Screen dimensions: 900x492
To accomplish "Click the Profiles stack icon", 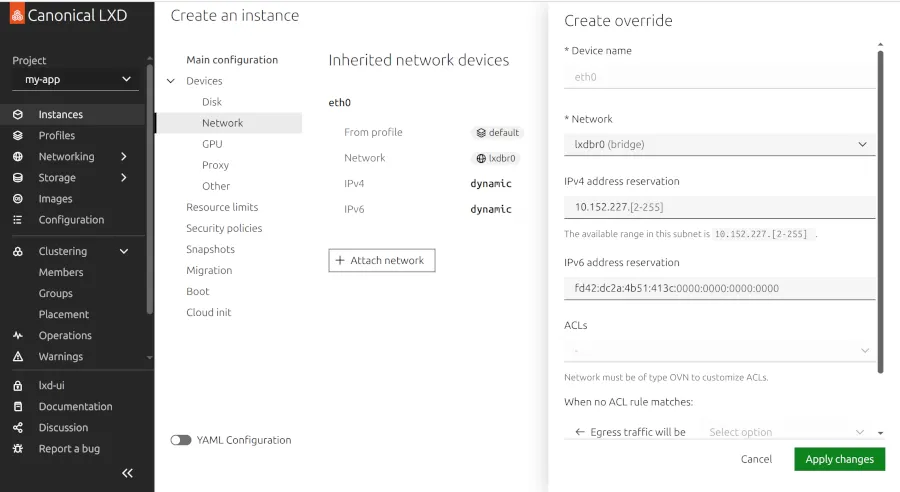I will [x=18, y=136].
